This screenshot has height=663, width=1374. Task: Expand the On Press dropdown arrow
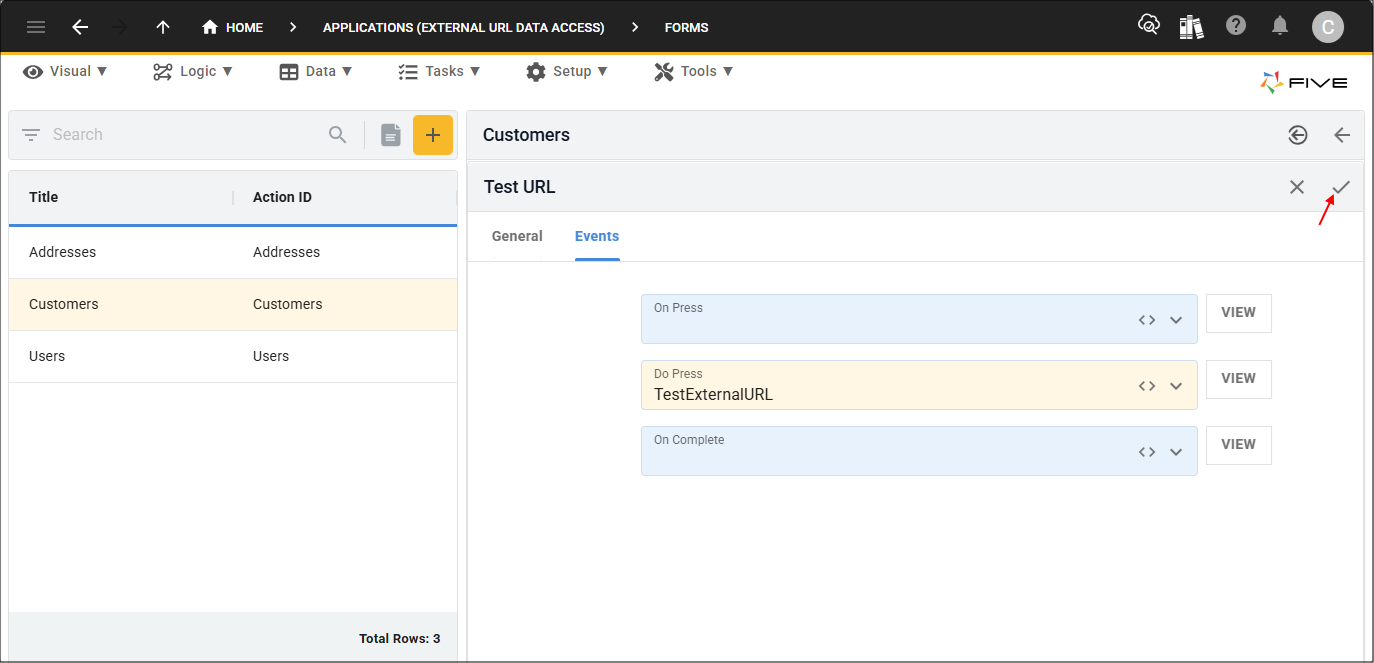point(1176,320)
